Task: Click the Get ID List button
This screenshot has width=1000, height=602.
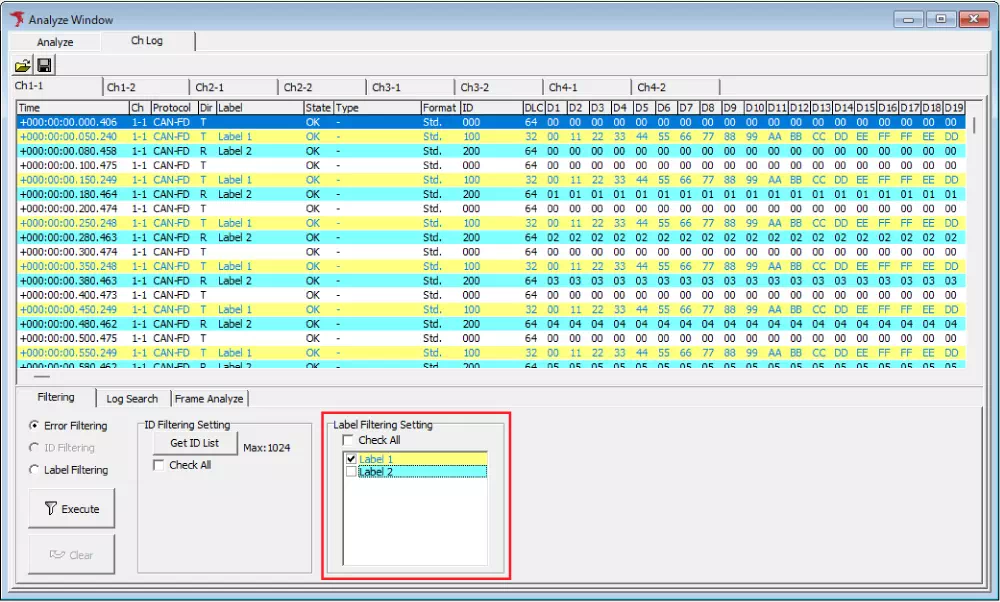Action: 195,443
